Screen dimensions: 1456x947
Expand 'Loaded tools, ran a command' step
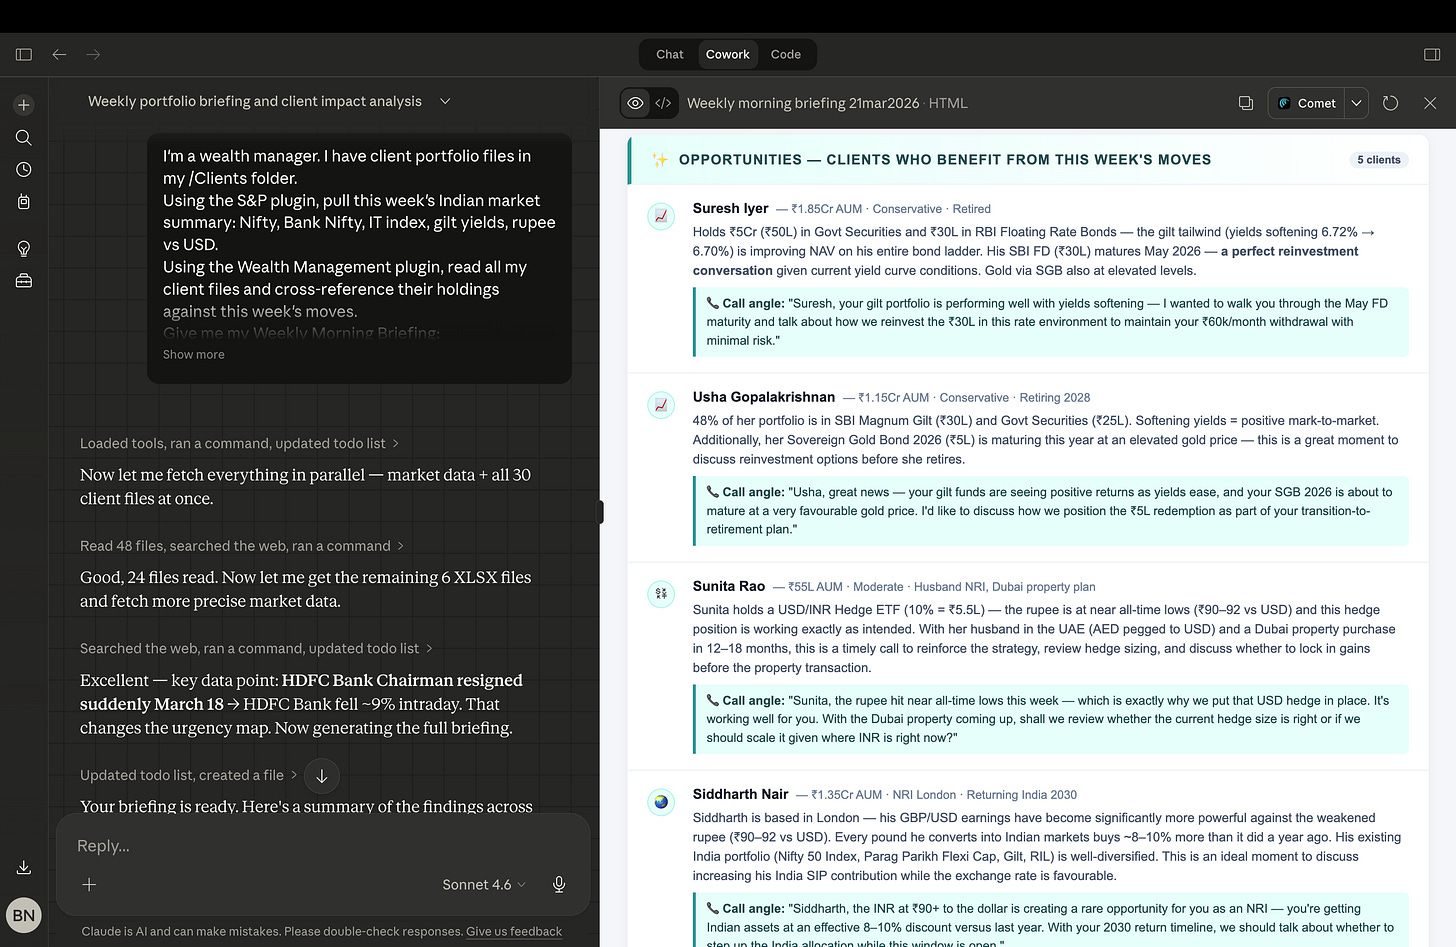coord(240,443)
